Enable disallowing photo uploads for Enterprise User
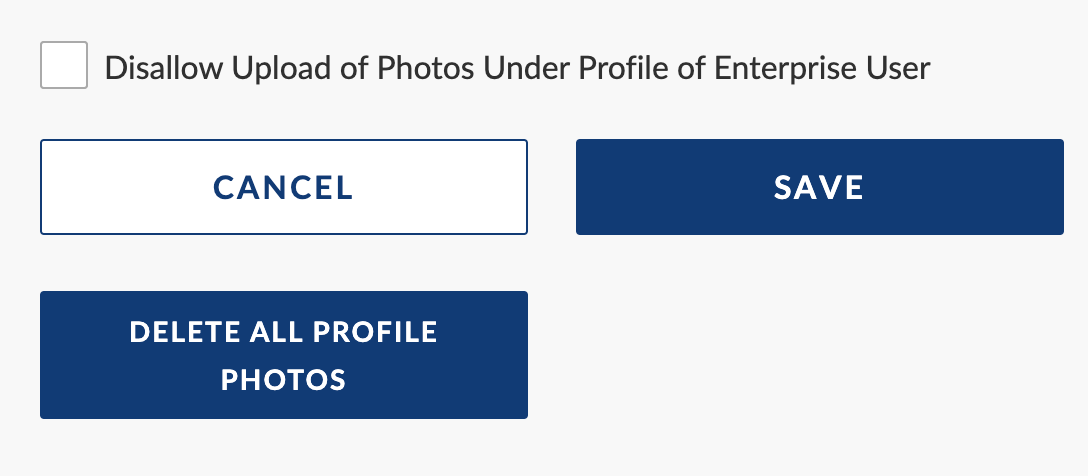 (64, 65)
